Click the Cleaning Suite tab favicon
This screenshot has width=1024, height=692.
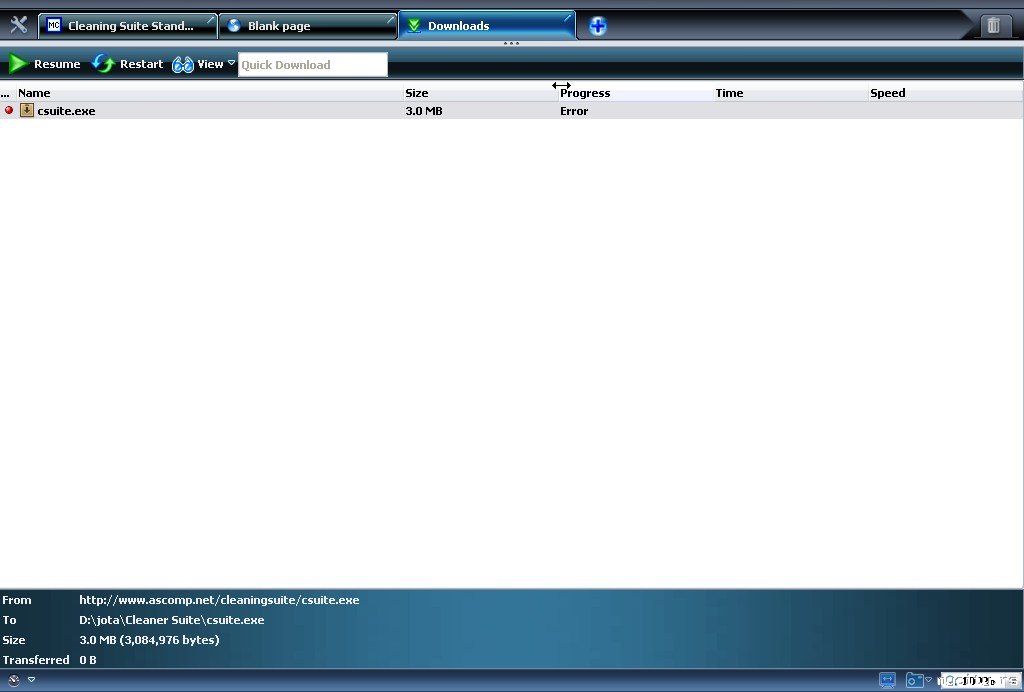54,25
